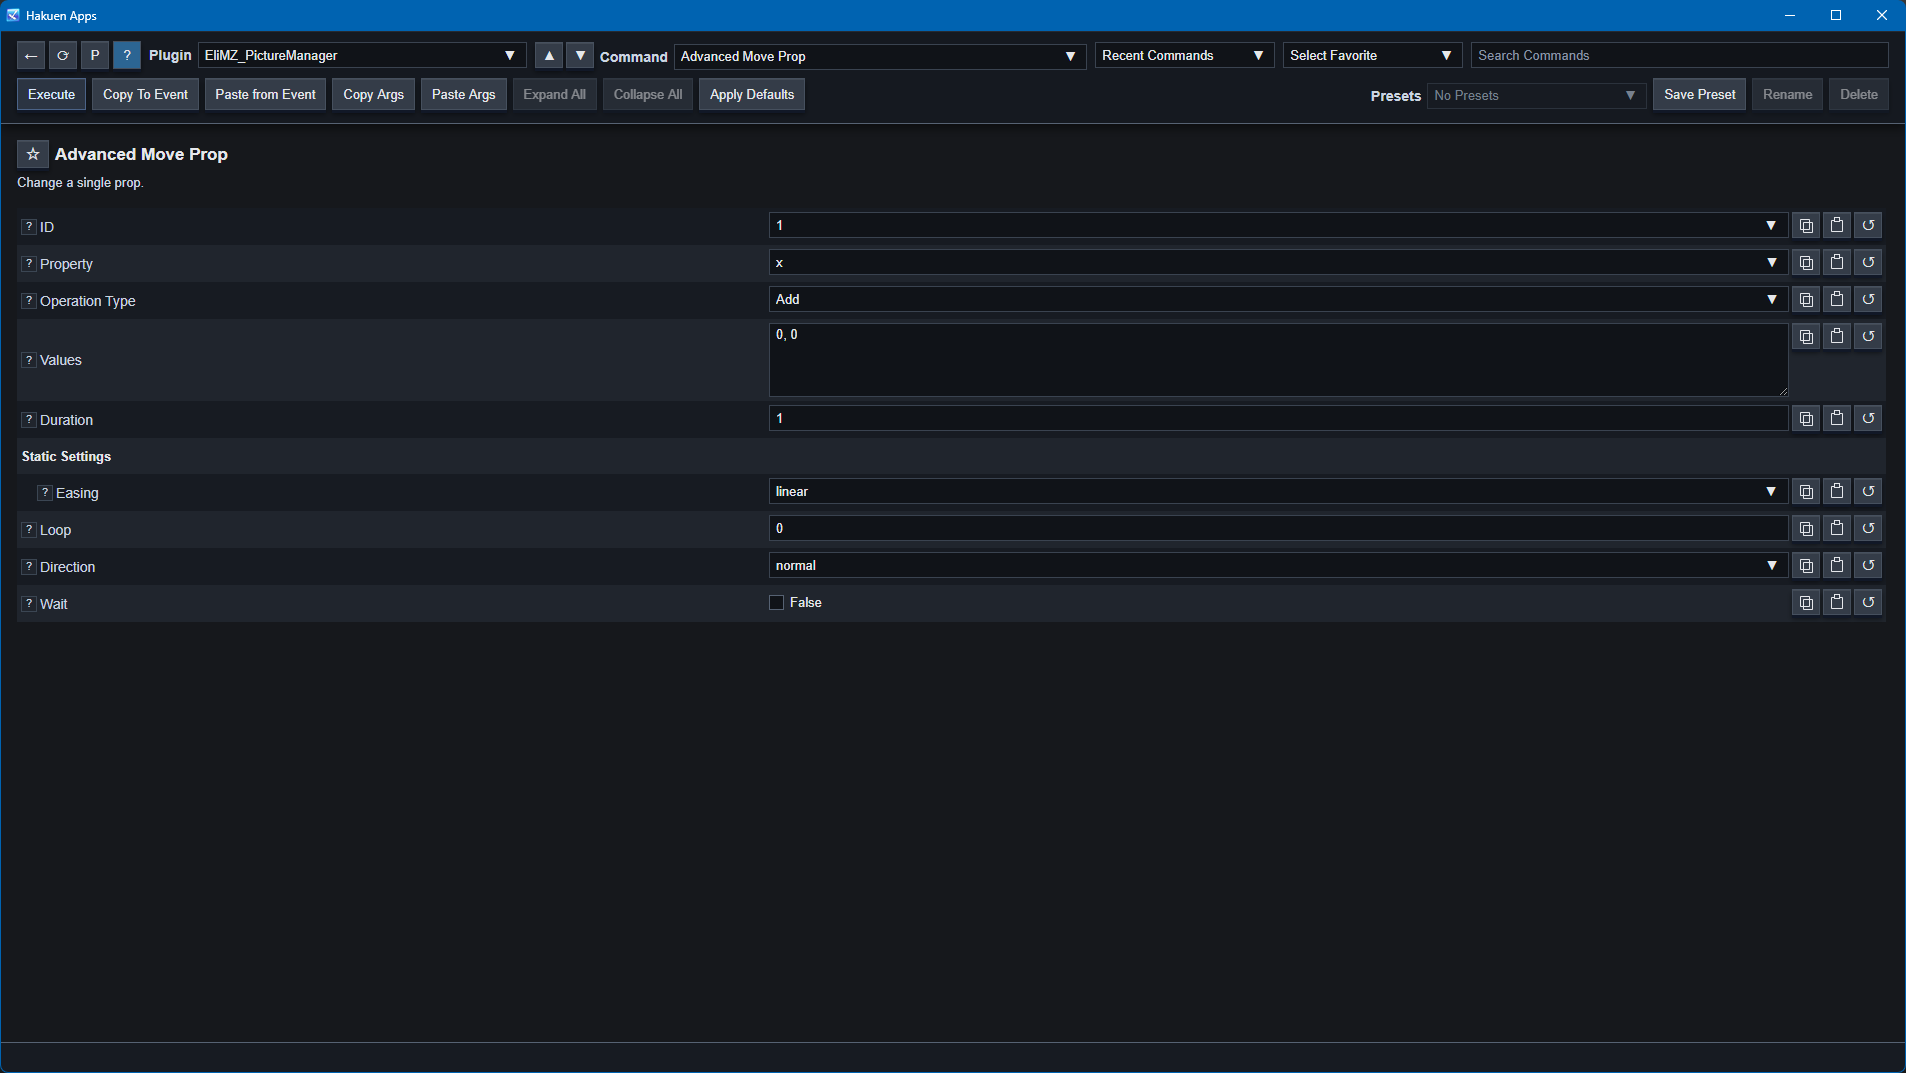The height and width of the screenshot is (1073, 1906).
Task: Copy the Wait row value
Action: click(x=1806, y=603)
